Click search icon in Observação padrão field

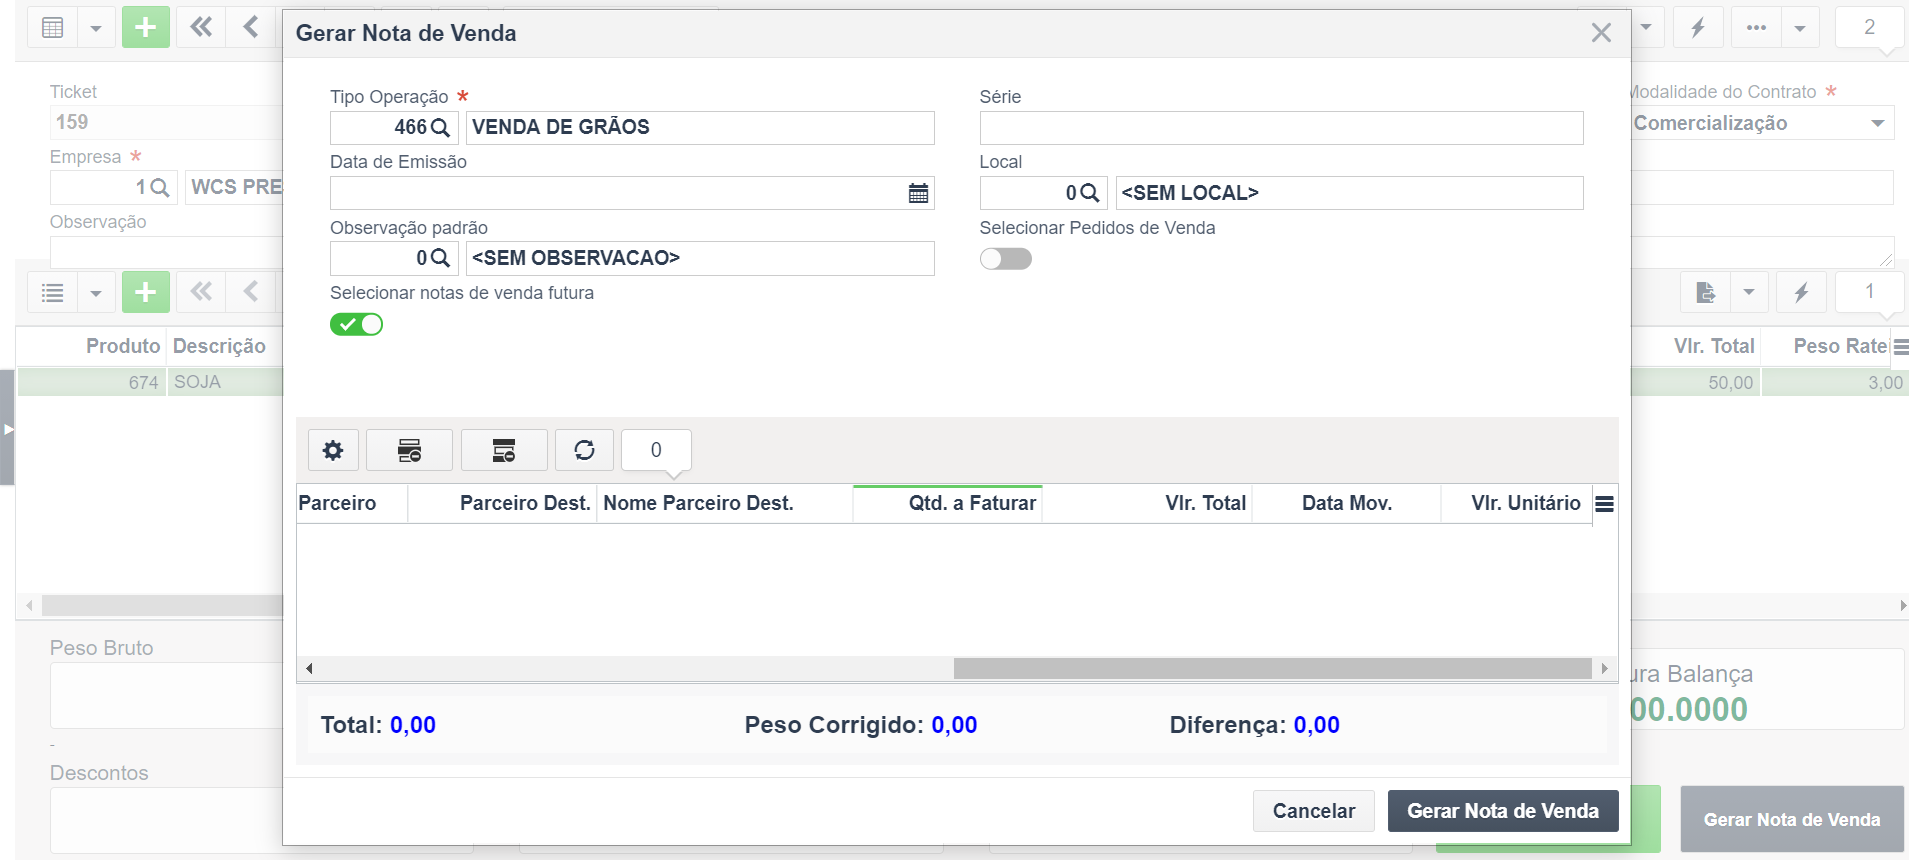(440, 258)
